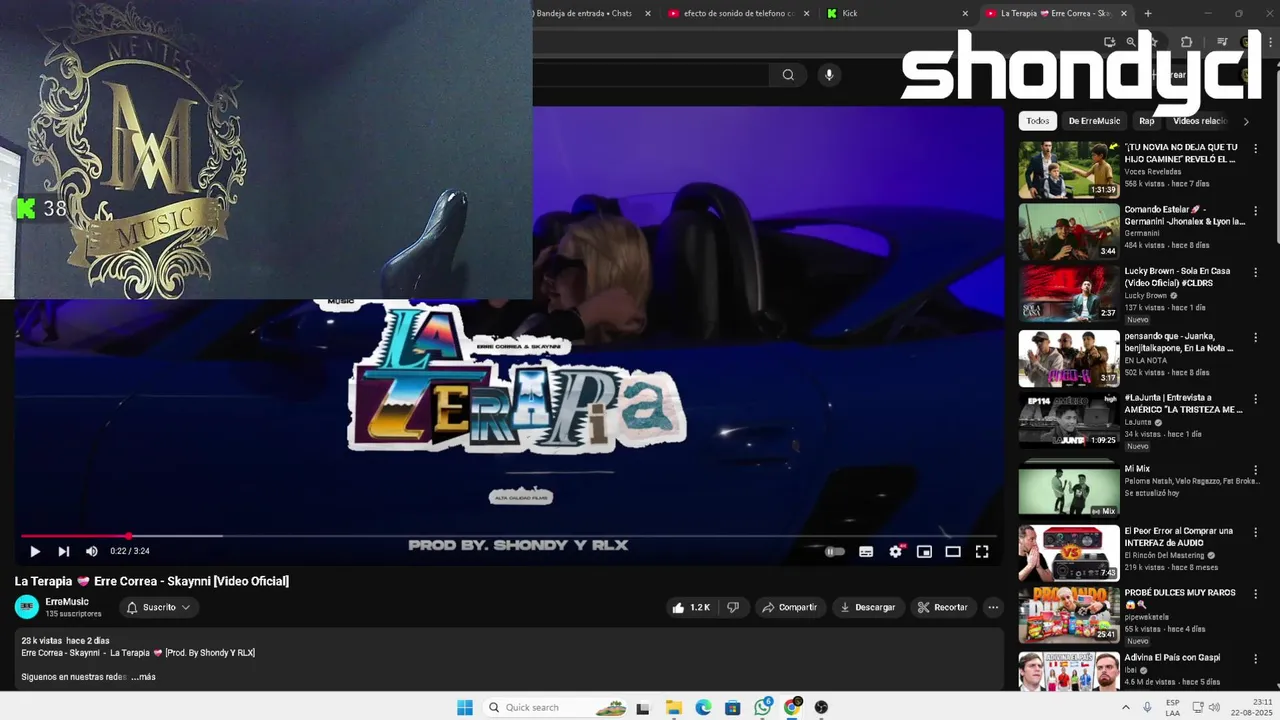
Task: Open options menu for 'pensando que' video
Action: (x=1255, y=337)
